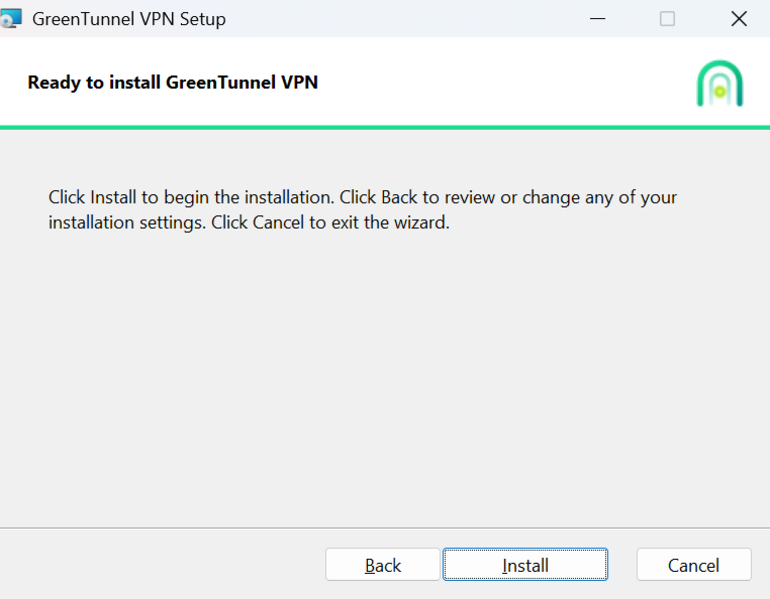This screenshot has height=599, width=770.
Task: Click the Install button to begin installation
Action: (525, 565)
